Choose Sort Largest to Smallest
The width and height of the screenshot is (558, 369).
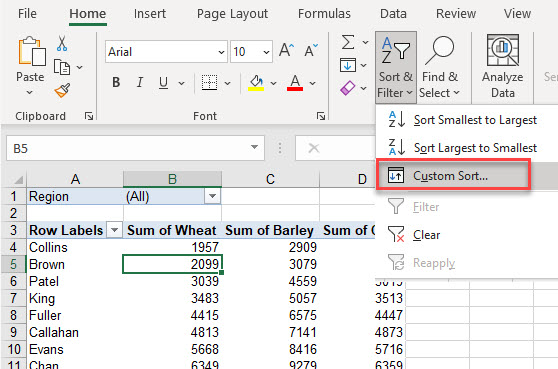(466, 148)
